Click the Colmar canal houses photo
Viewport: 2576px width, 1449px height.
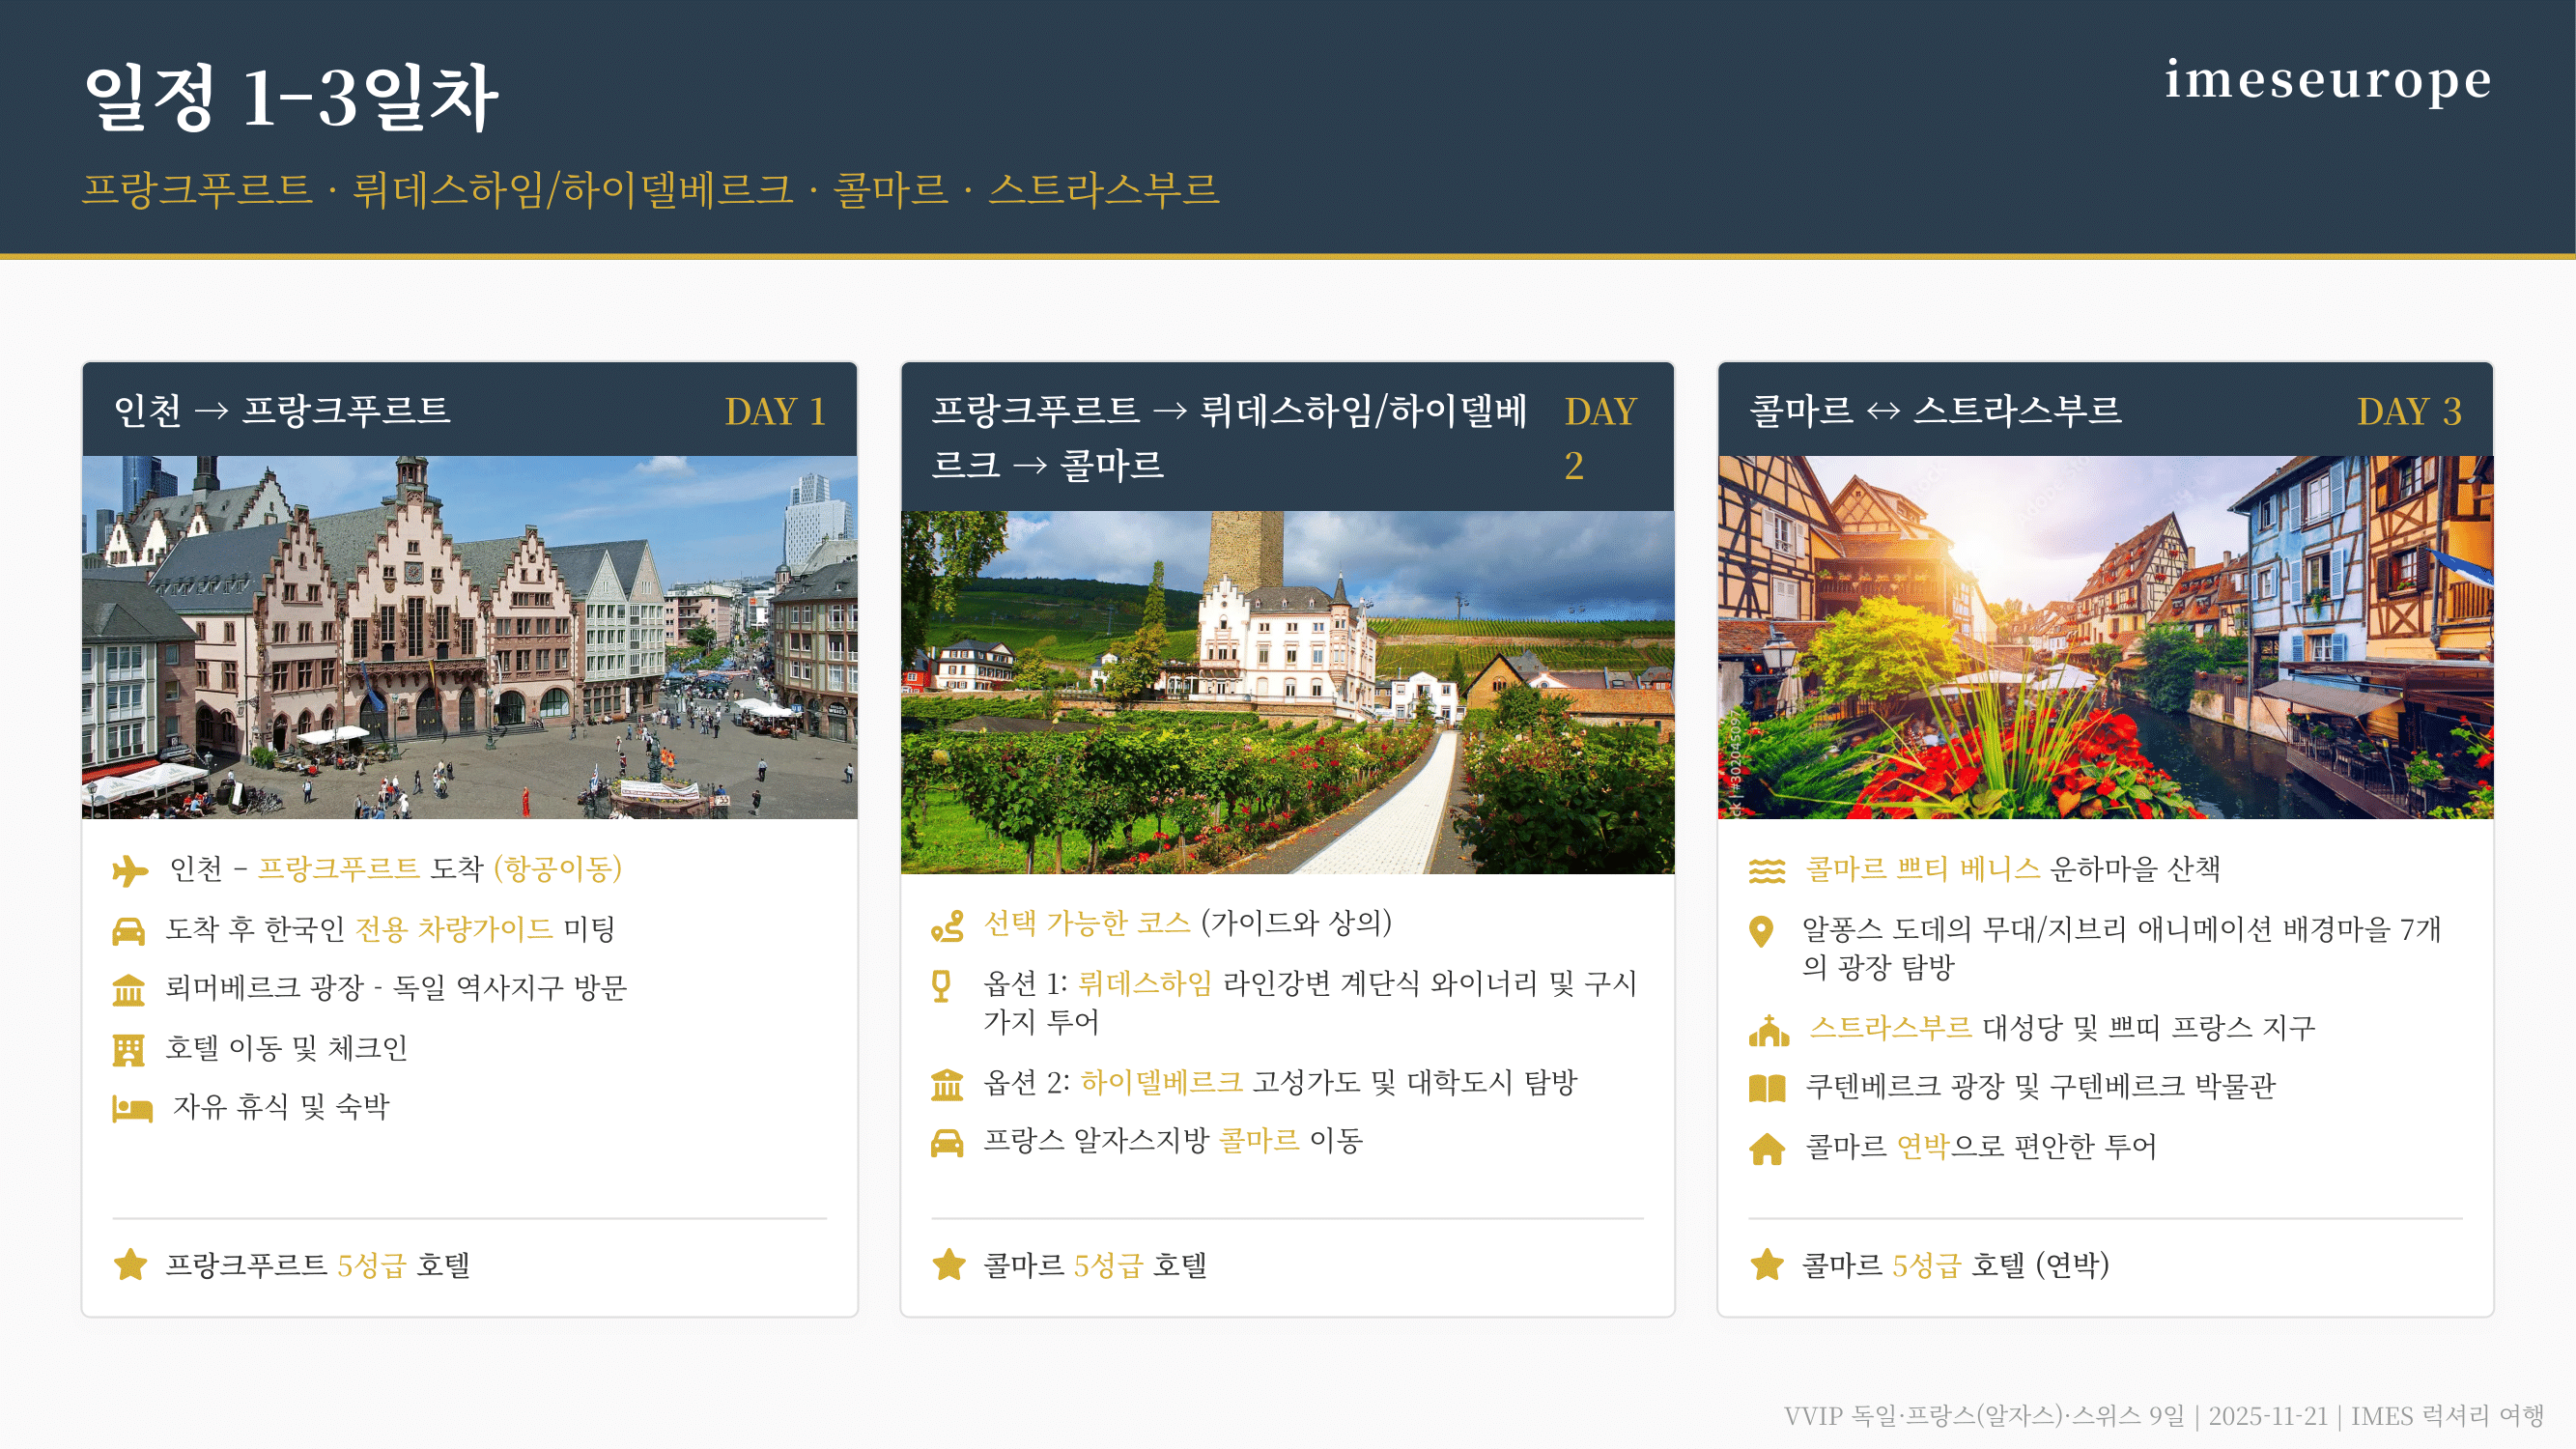pos(2105,637)
